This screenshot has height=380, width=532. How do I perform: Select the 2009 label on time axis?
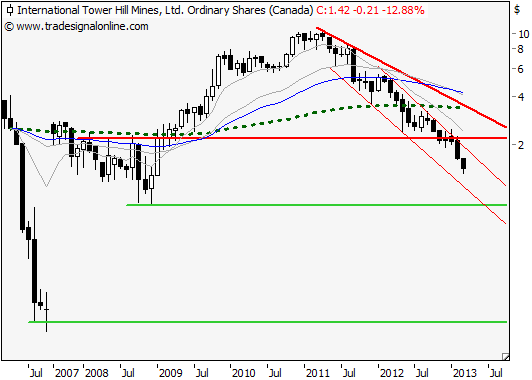point(171,373)
